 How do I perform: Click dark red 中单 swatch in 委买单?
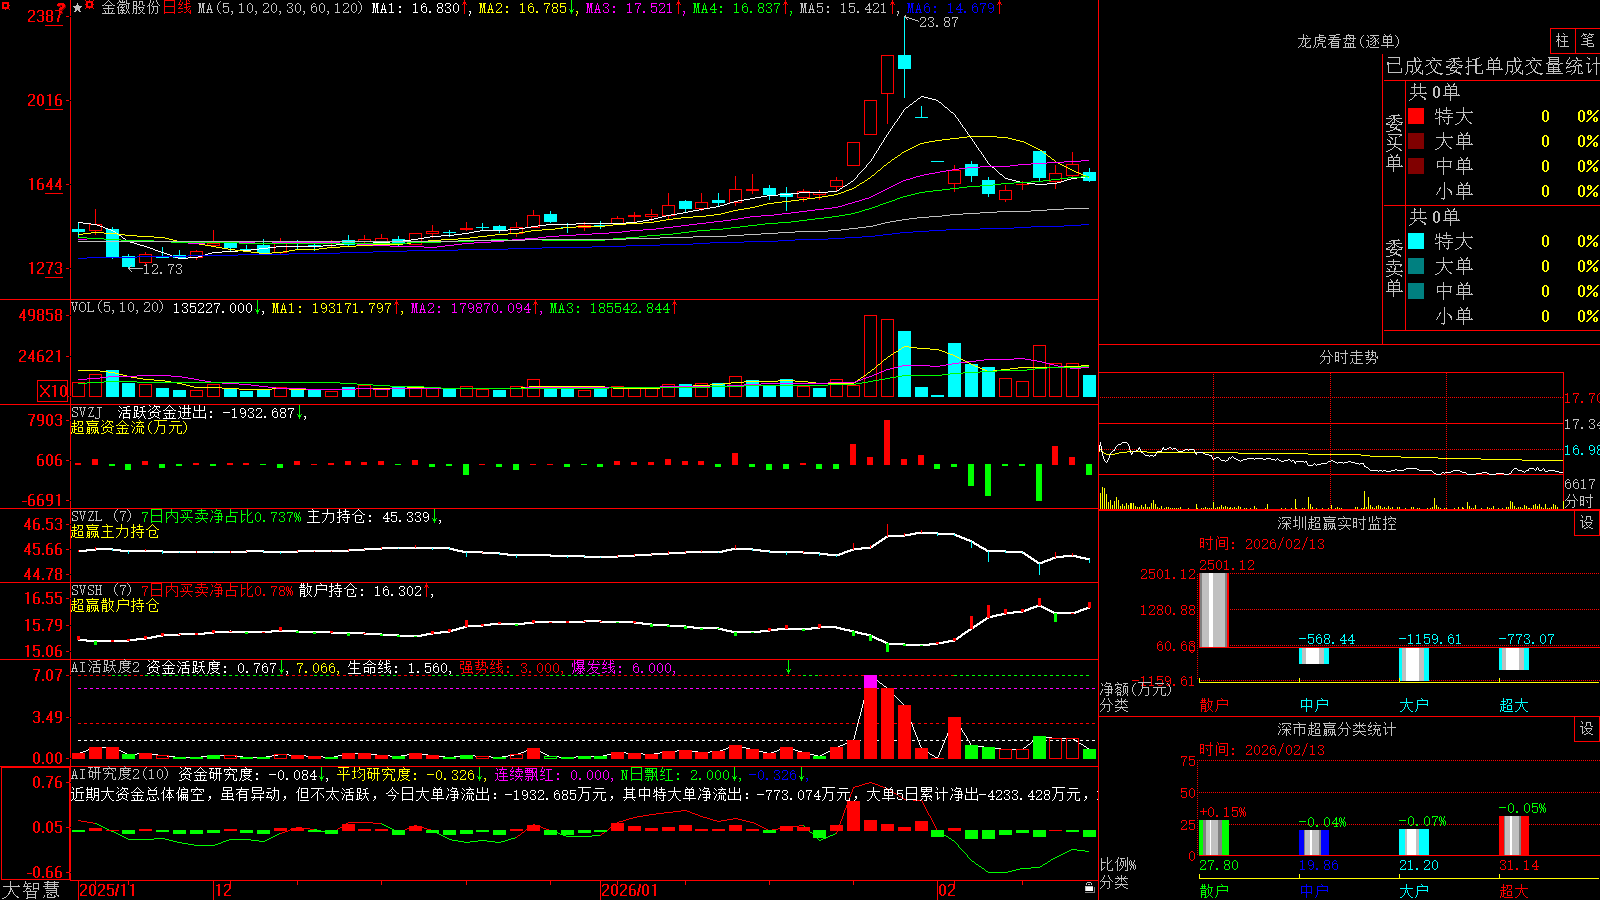tap(1416, 165)
